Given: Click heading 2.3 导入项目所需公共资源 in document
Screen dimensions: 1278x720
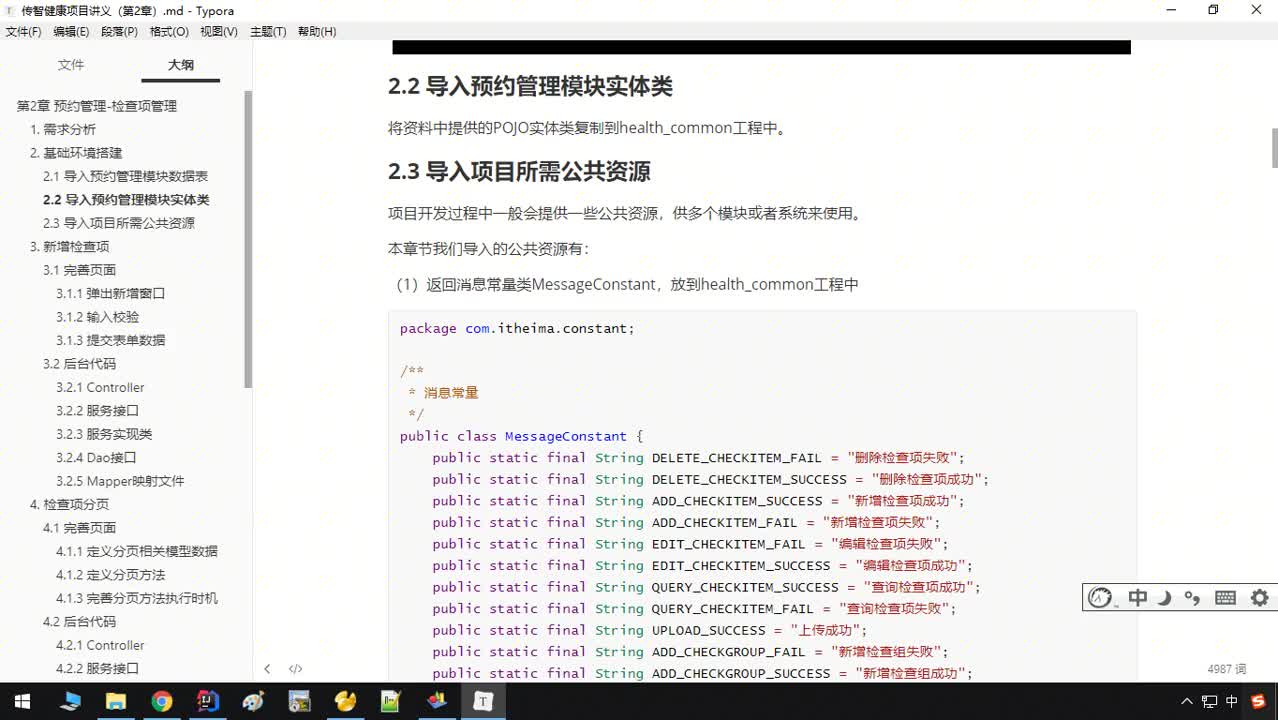Looking at the screenshot, I should [x=519, y=172].
